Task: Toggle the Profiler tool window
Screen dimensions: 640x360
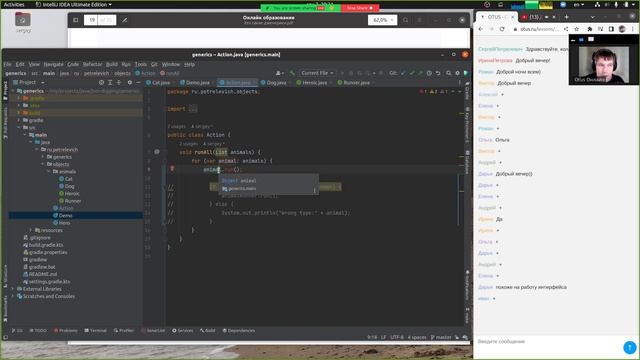Action: 124,330
